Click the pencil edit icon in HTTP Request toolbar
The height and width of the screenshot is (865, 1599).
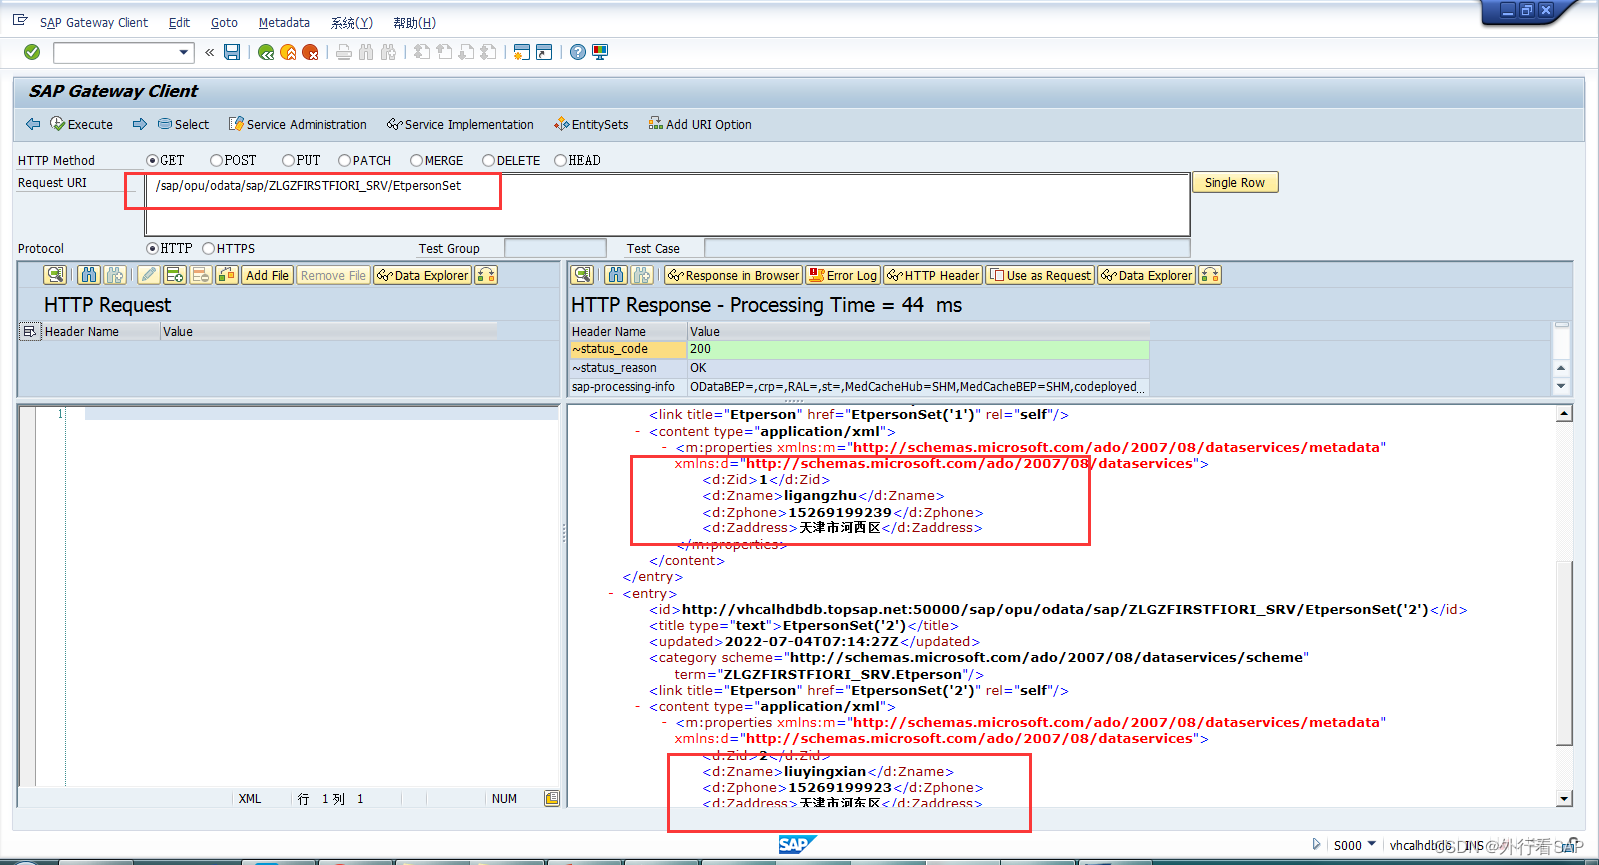tap(149, 275)
